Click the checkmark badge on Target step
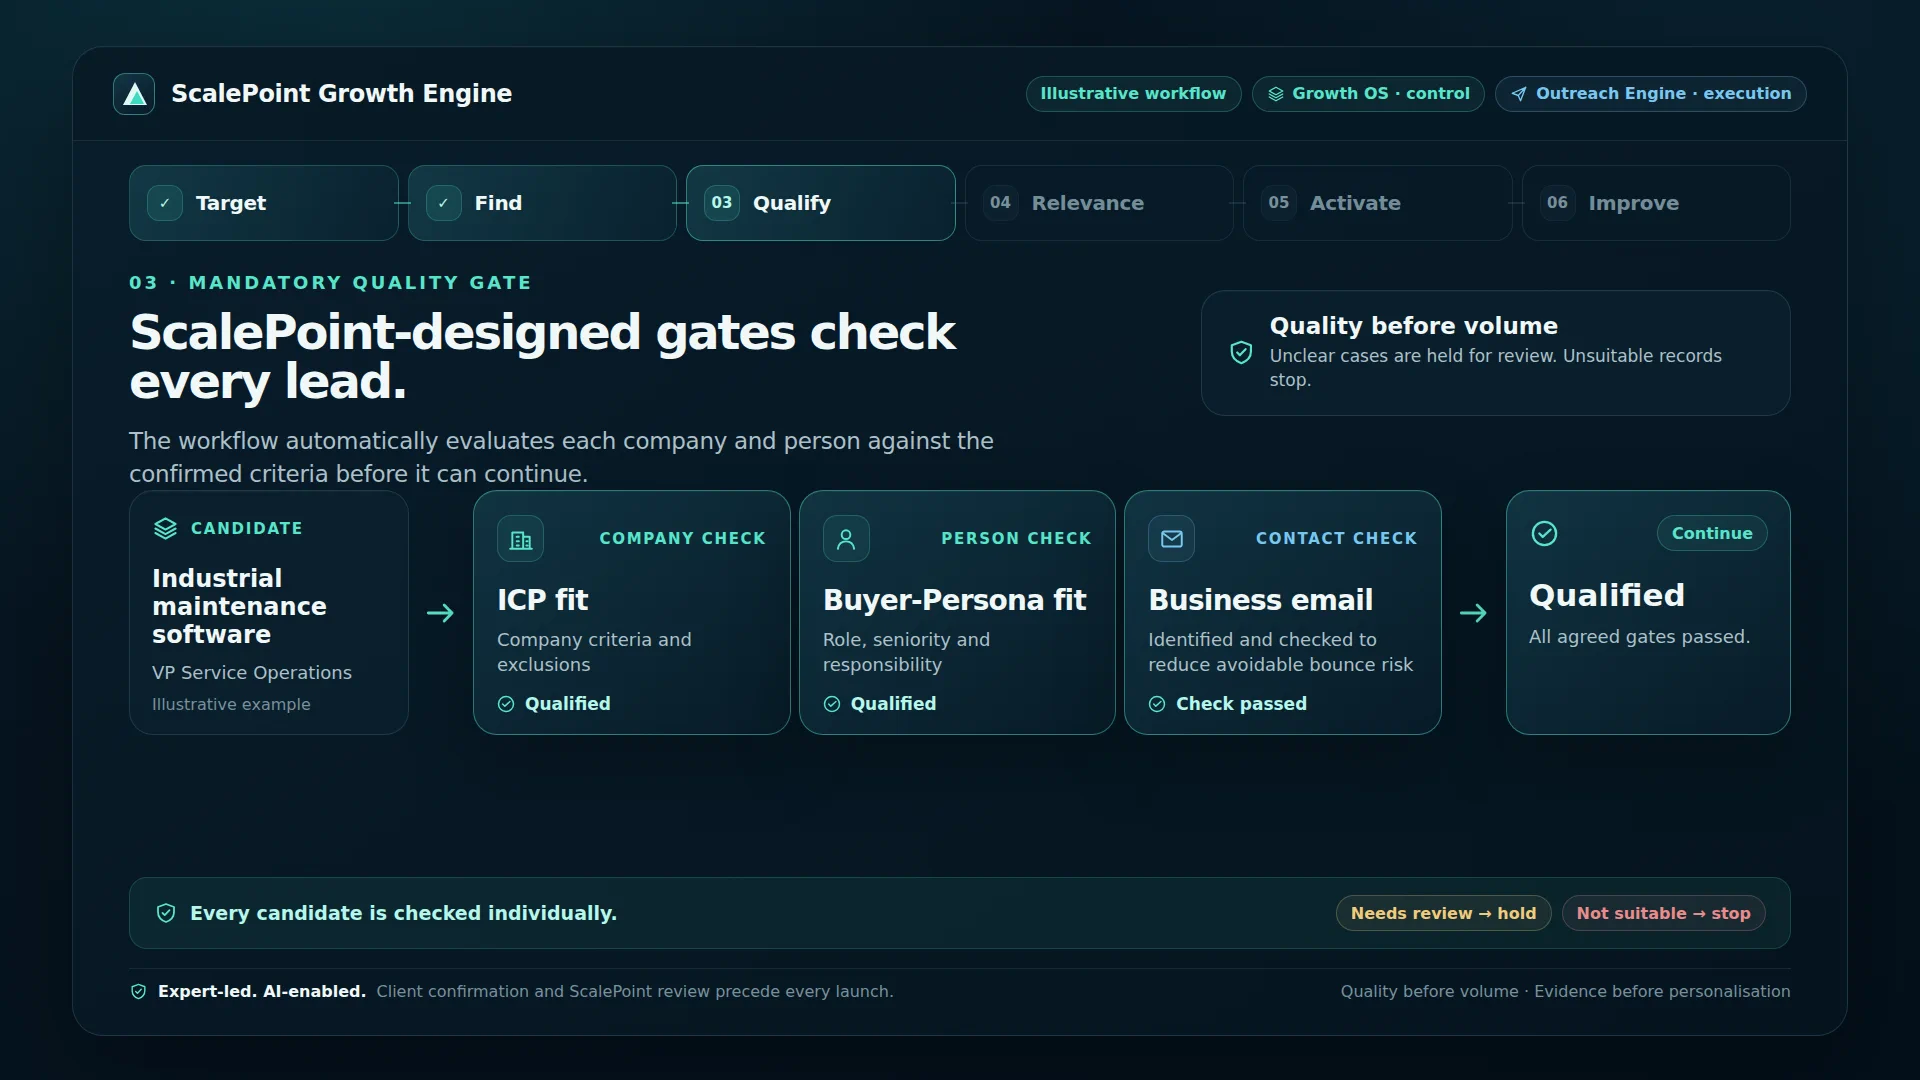 [165, 203]
